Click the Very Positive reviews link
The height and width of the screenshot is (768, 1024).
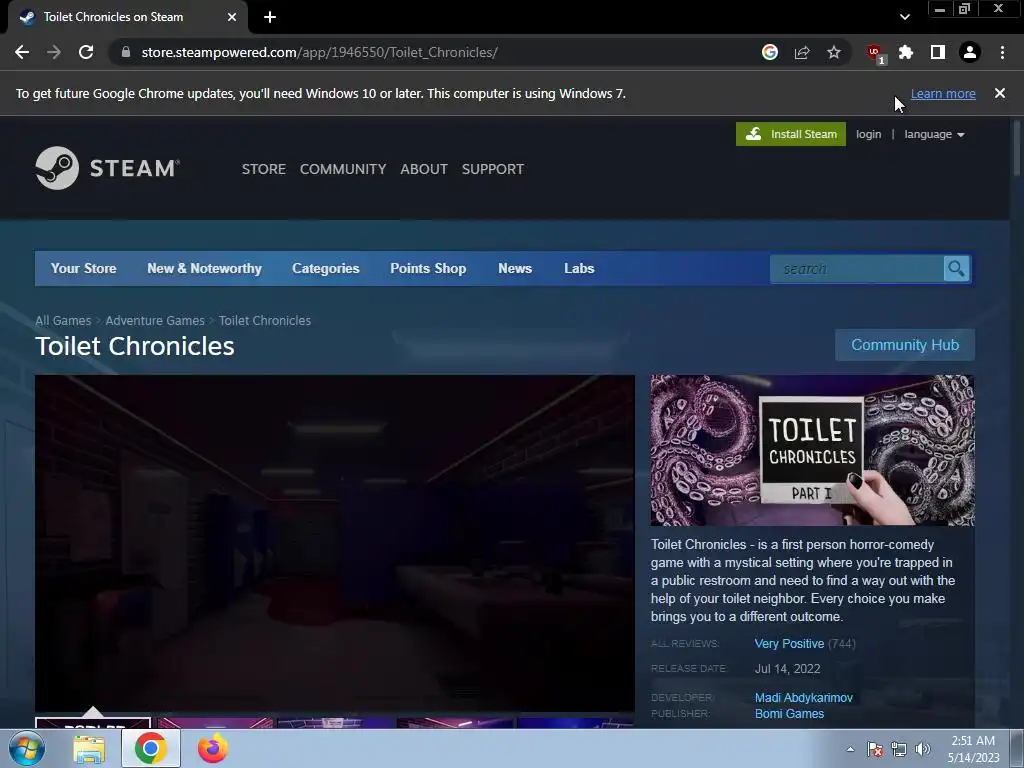790,644
